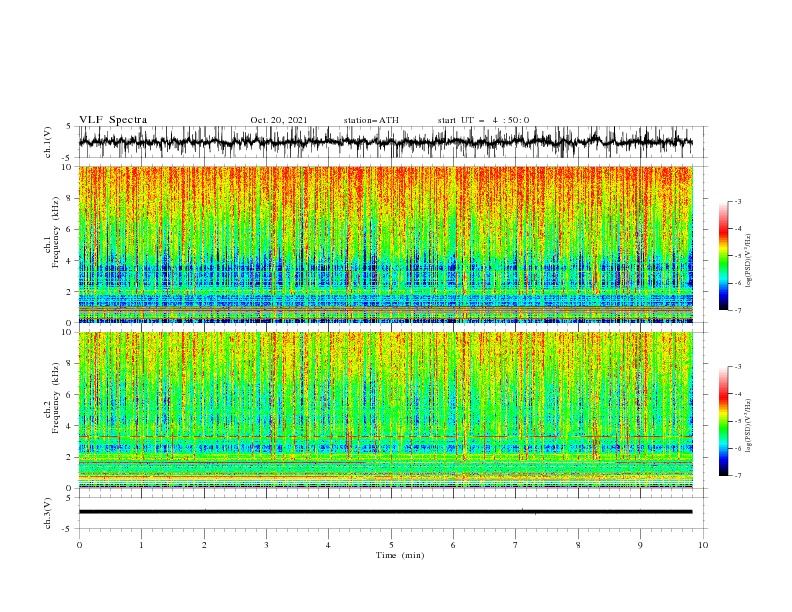792x612 pixels.
Task: Click the upper PSD color scale bar
Action: click(723, 256)
